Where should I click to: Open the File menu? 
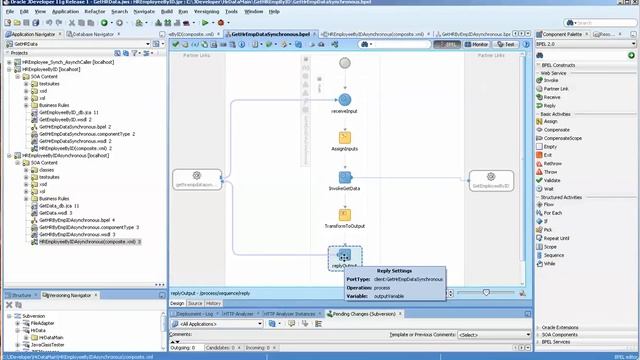pos(10,11)
